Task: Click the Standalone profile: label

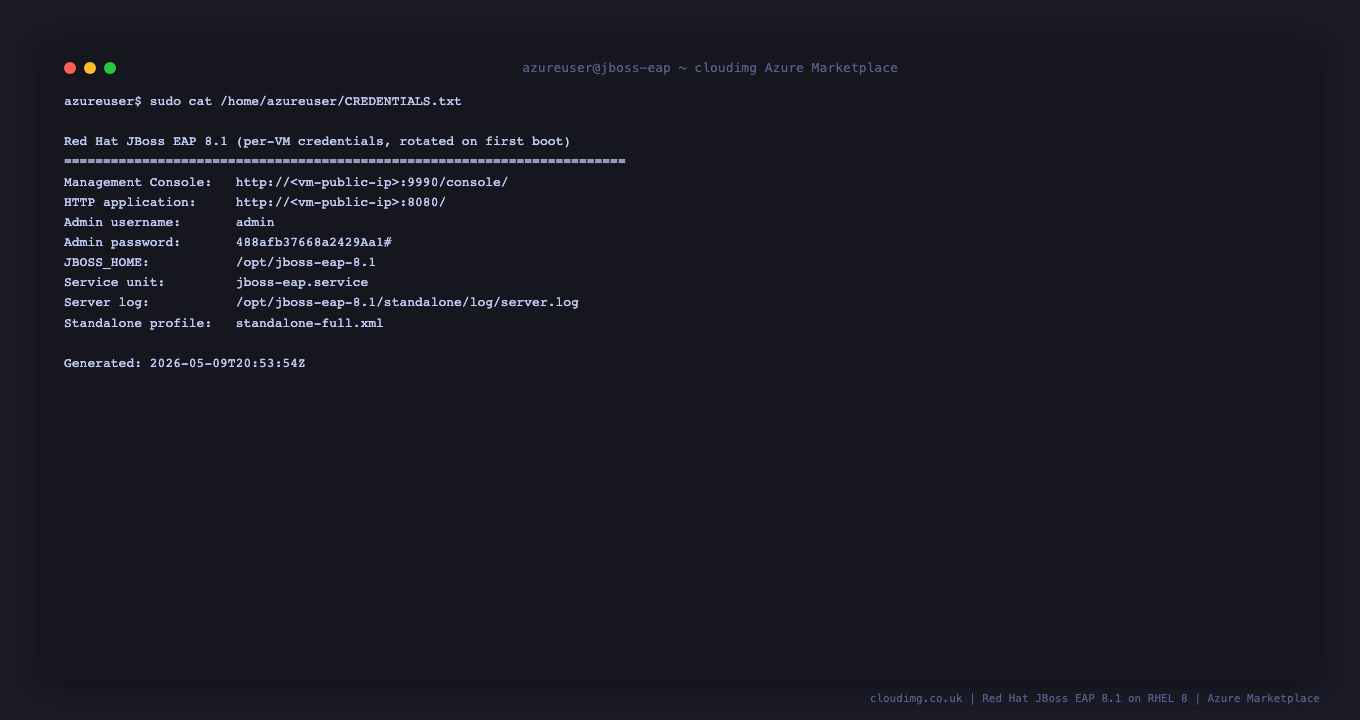Action: [138, 323]
